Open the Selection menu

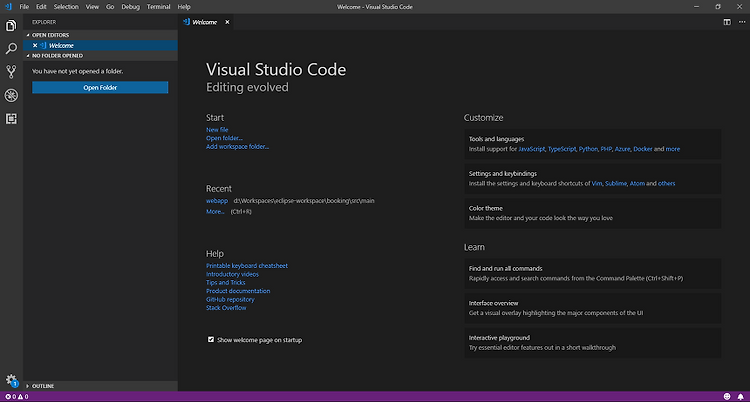pyautogui.click(x=66, y=7)
